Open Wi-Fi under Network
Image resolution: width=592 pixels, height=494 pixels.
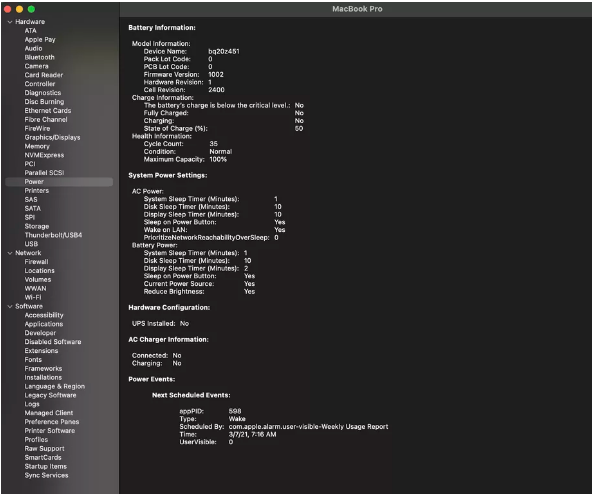click(33, 297)
